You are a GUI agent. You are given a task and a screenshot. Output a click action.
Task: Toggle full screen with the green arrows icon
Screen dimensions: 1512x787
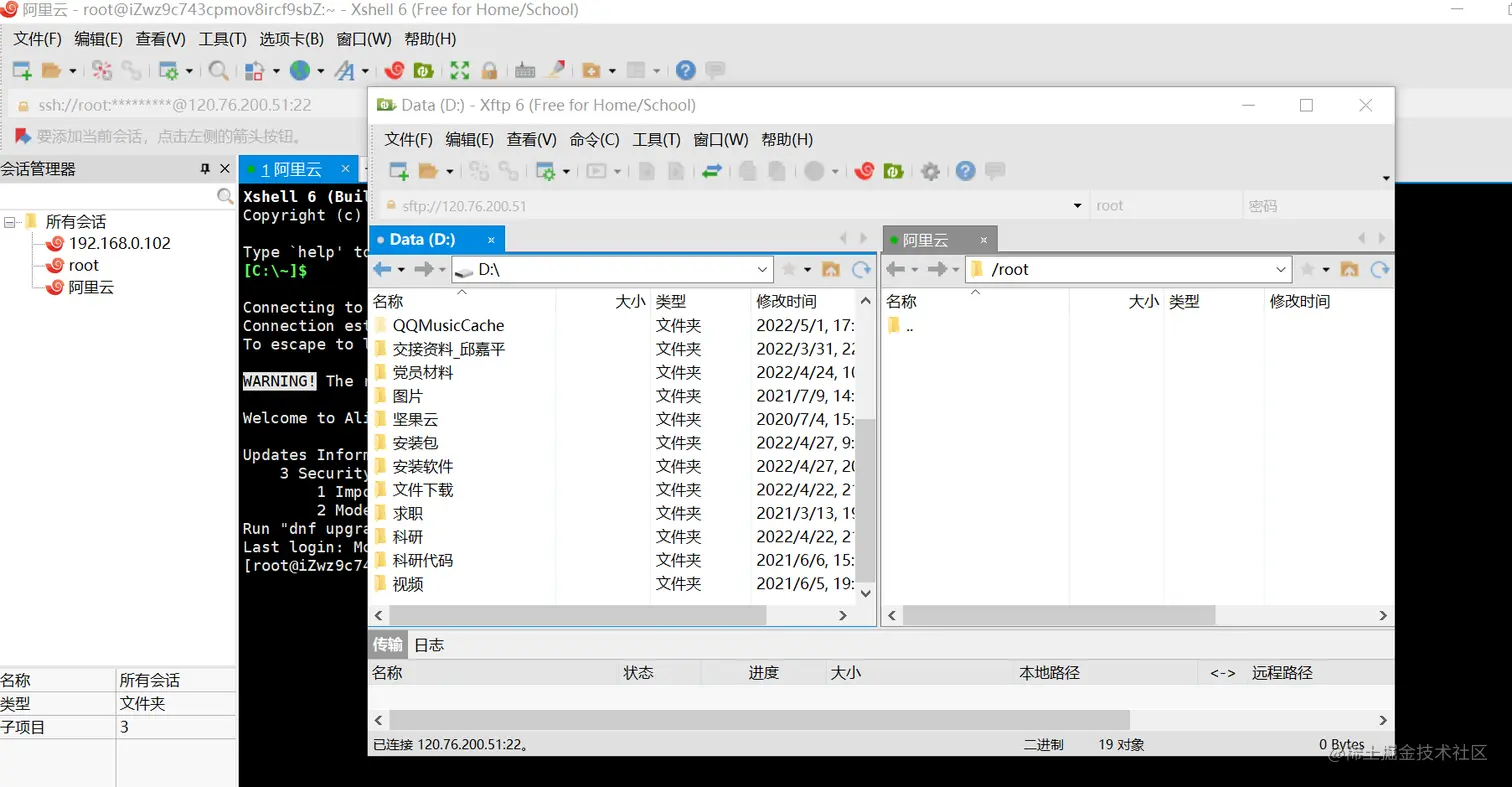pos(461,70)
